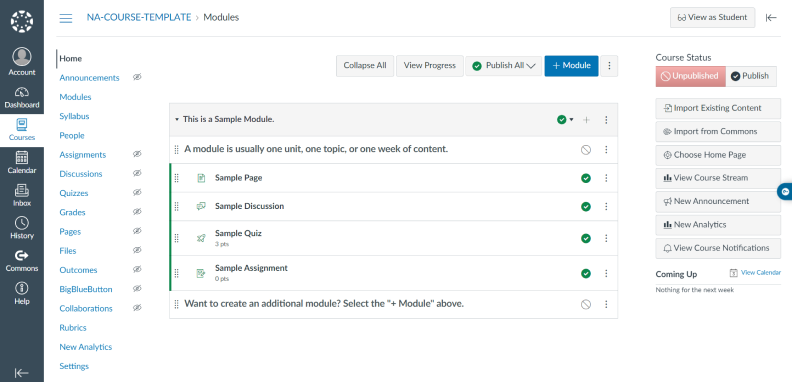Image resolution: width=792 pixels, height=382 pixels.
Task: Go to Dashboard in global navigation
Action: (x=22, y=98)
